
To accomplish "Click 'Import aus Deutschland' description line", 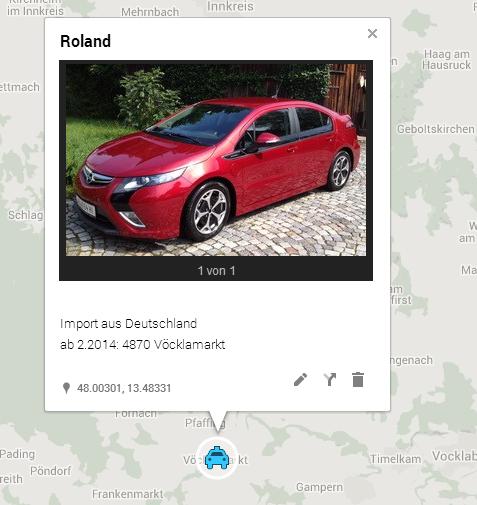I will (x=128, y=324).
